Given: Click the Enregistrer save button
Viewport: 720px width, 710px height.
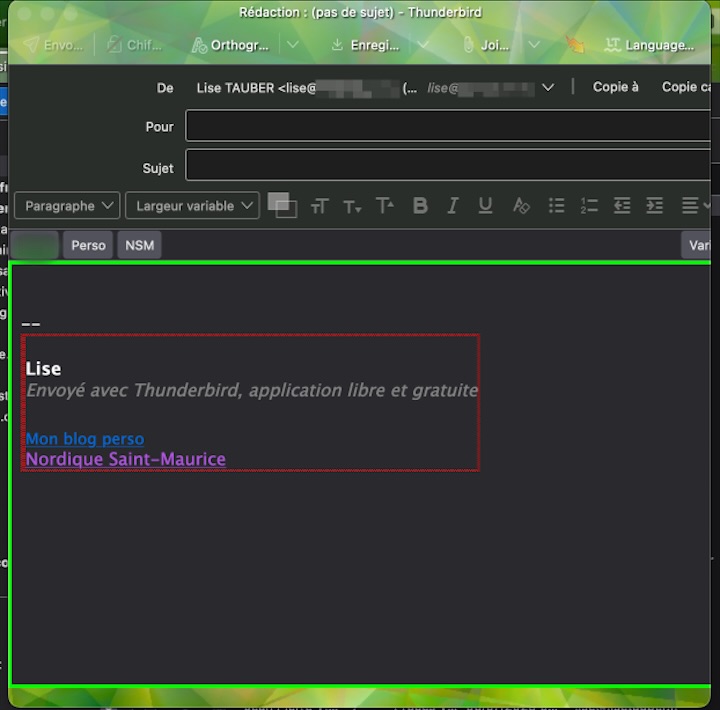Looking at the screenshot, I should pos(365,45).
